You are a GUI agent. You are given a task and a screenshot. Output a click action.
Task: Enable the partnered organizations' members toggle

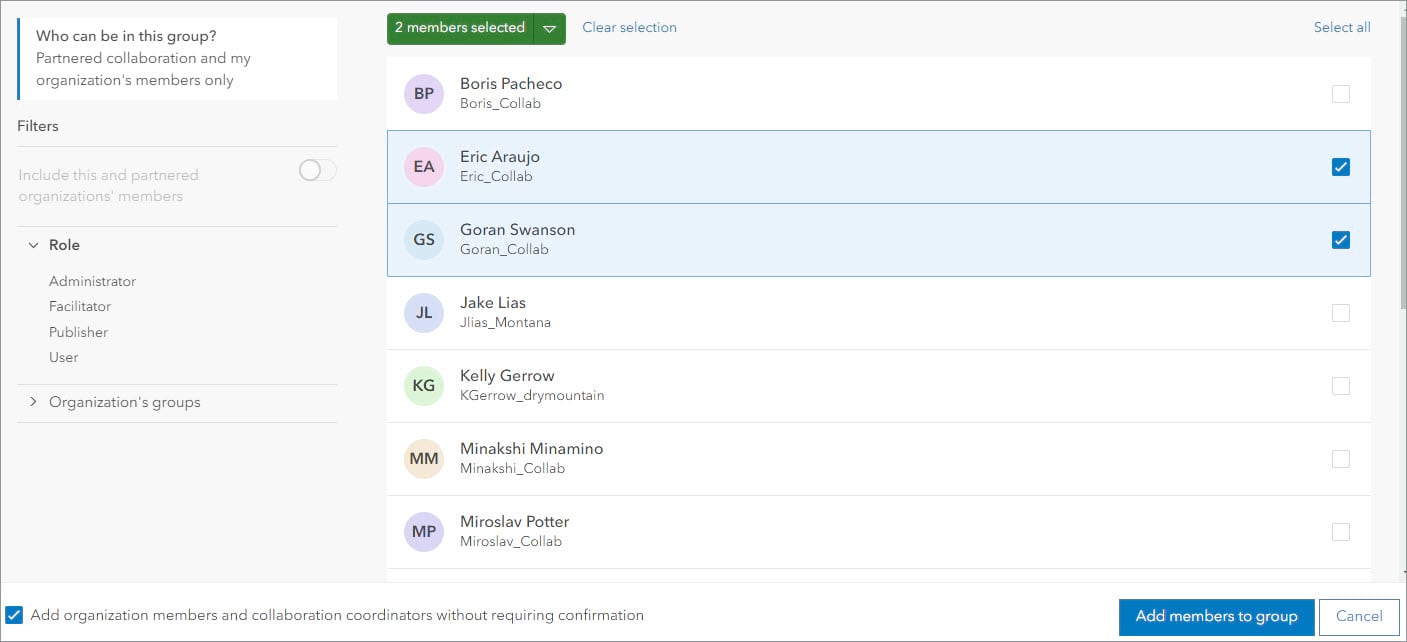(317, 170)
